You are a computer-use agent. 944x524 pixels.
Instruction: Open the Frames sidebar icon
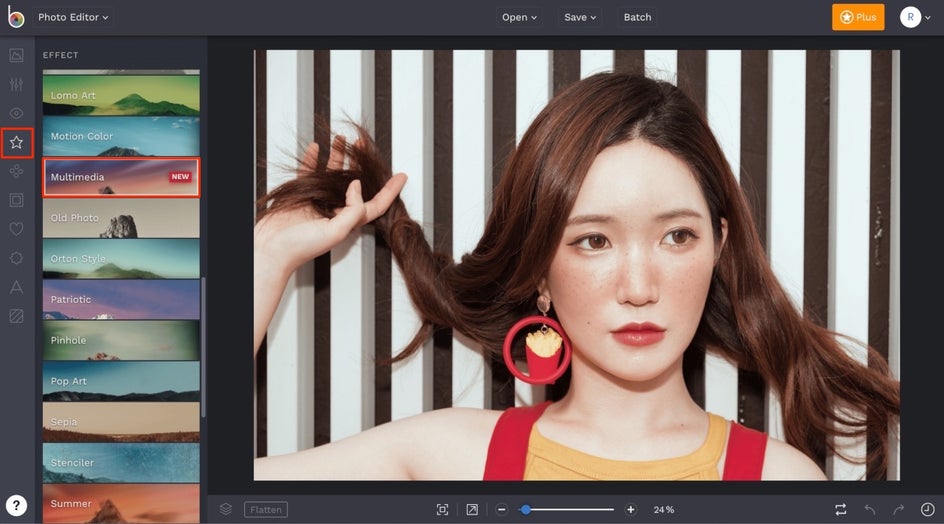coord(16,200)
